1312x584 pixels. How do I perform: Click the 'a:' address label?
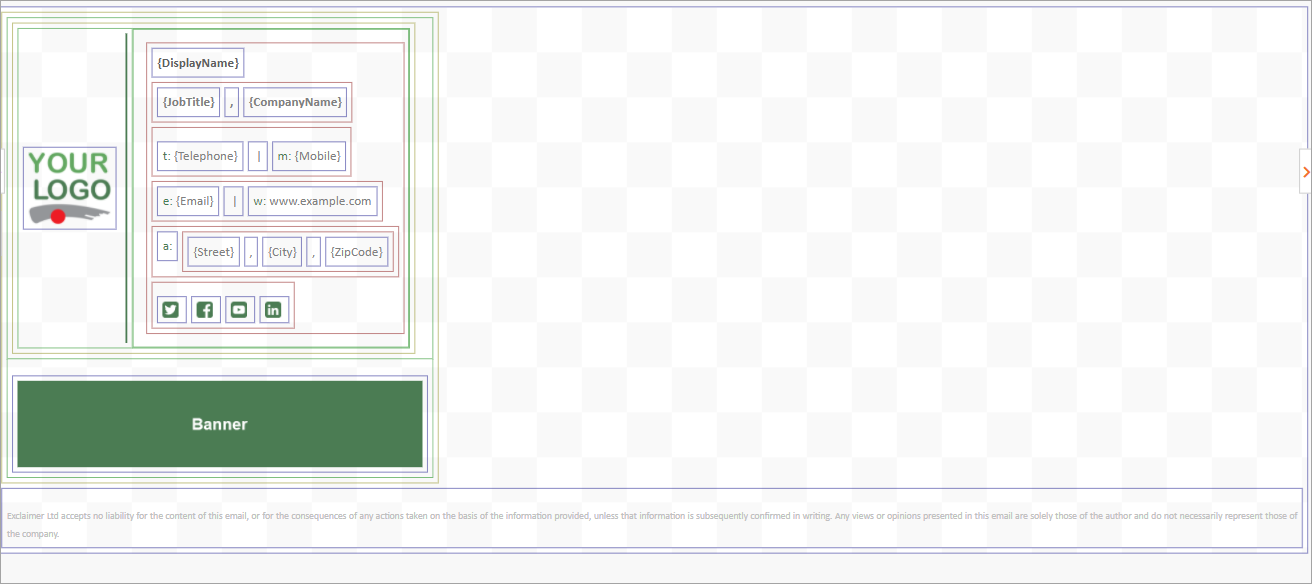pyautogui.click(x=167, y=246)
